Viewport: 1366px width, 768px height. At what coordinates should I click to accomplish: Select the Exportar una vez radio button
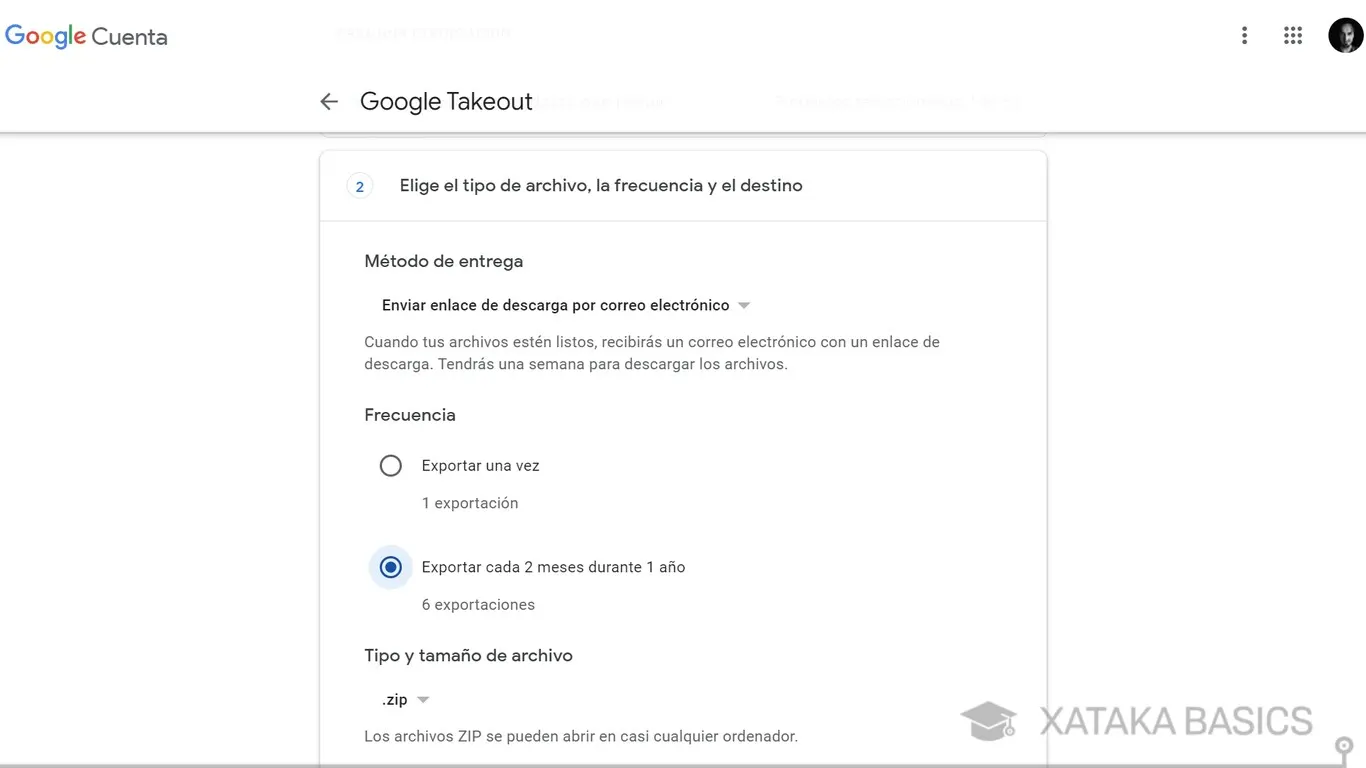pos(391,466)
